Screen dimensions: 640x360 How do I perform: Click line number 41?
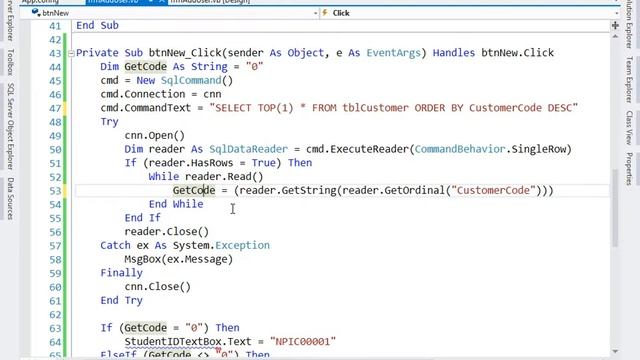coord(55,26)
